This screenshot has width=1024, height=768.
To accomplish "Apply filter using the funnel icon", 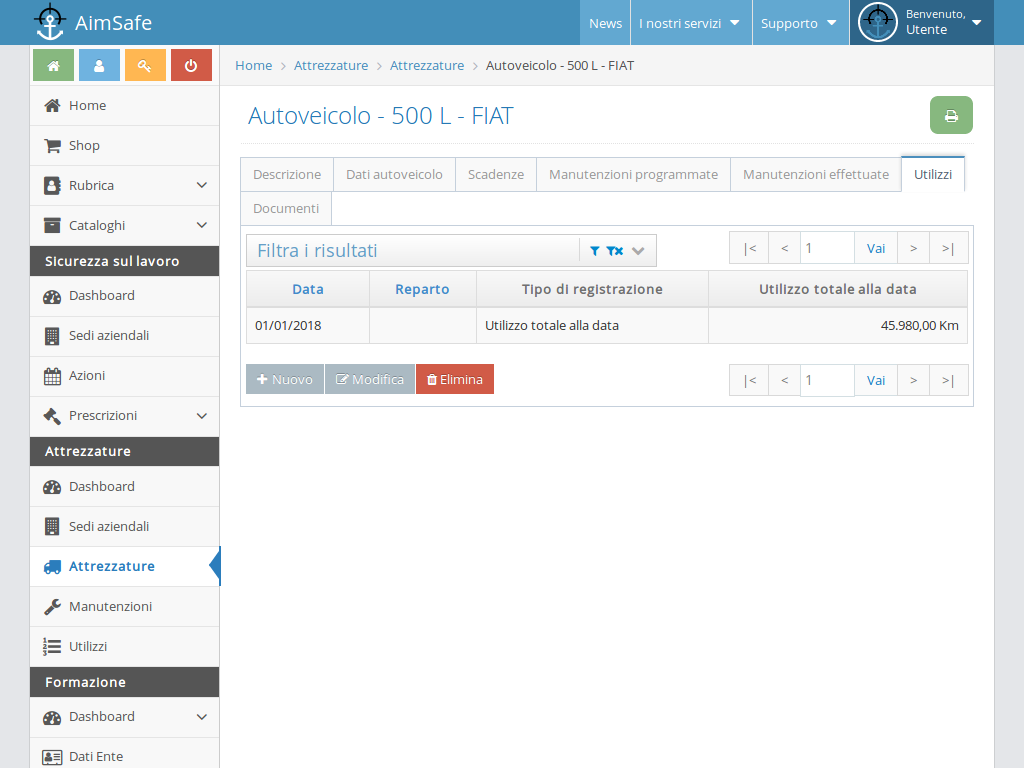I will pyautogui.click(x=594, y=251).
